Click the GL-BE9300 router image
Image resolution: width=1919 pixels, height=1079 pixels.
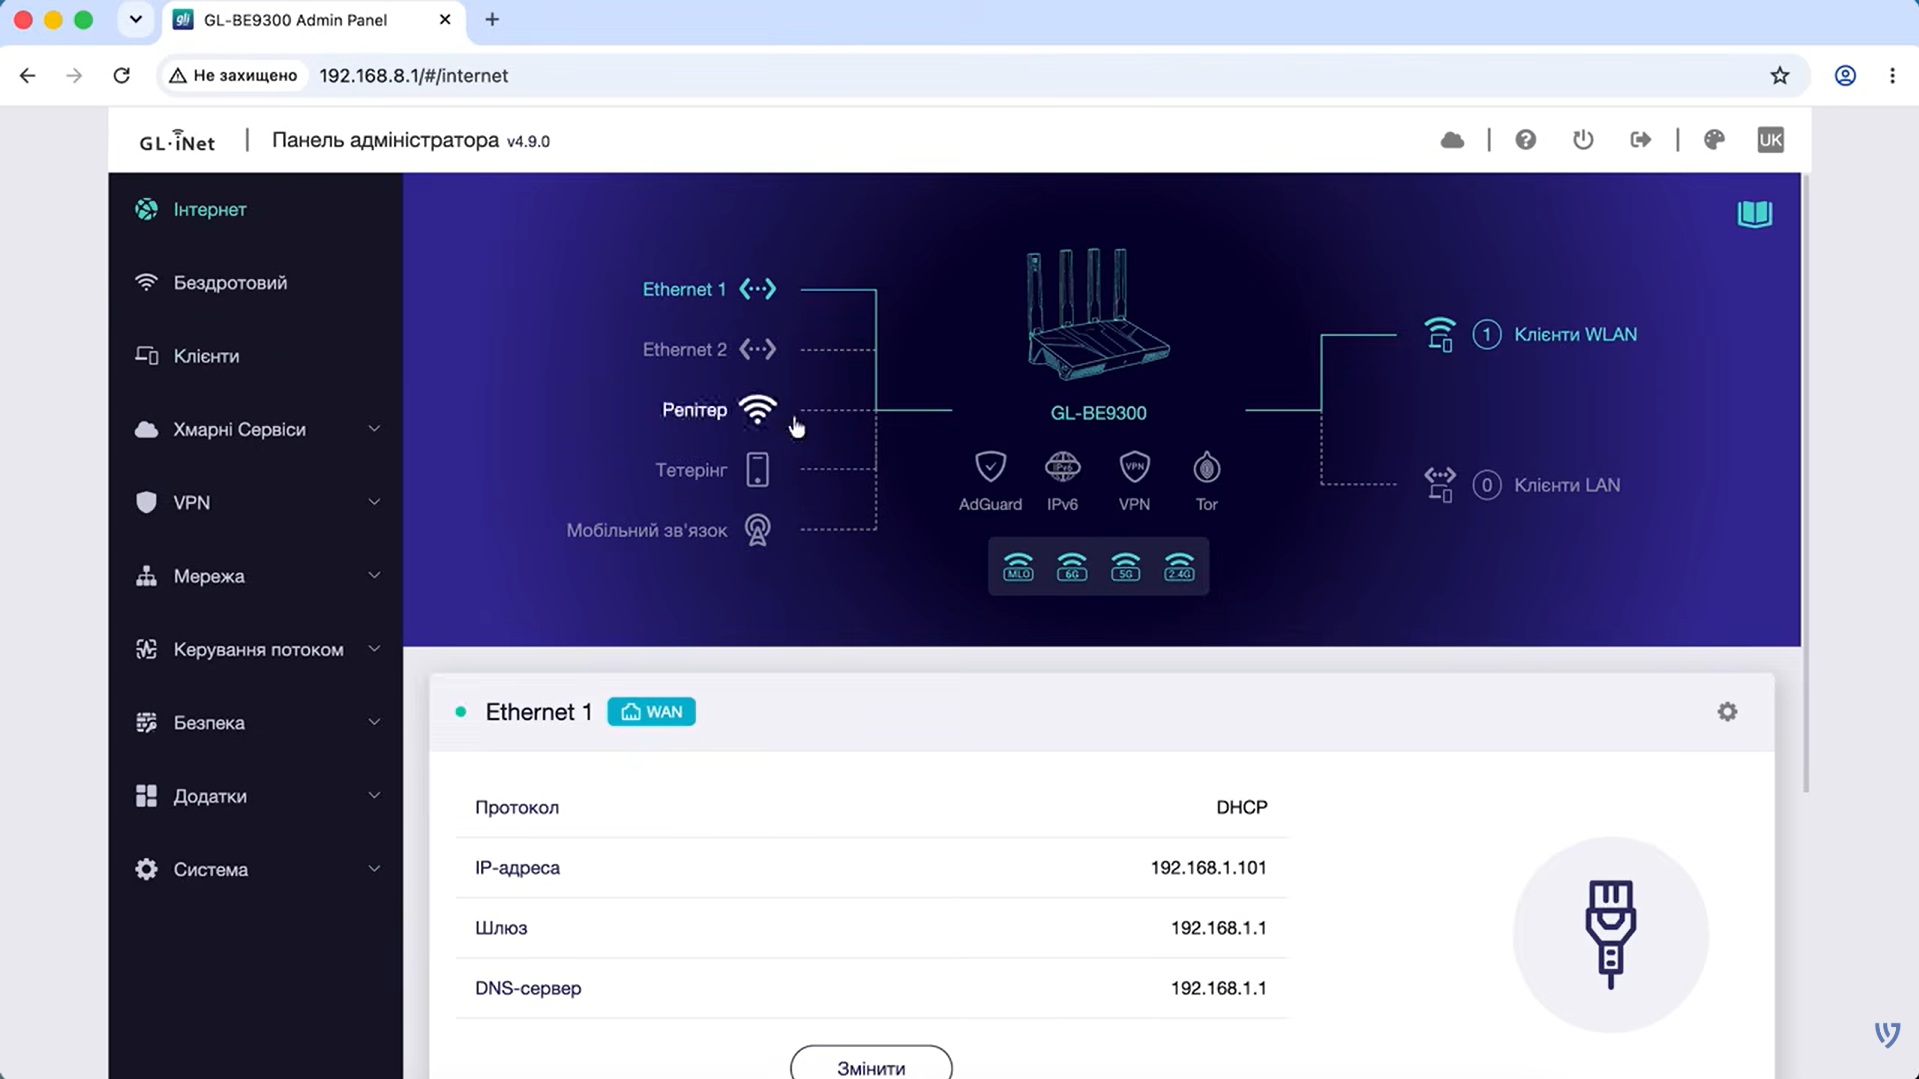point(1098,314)
